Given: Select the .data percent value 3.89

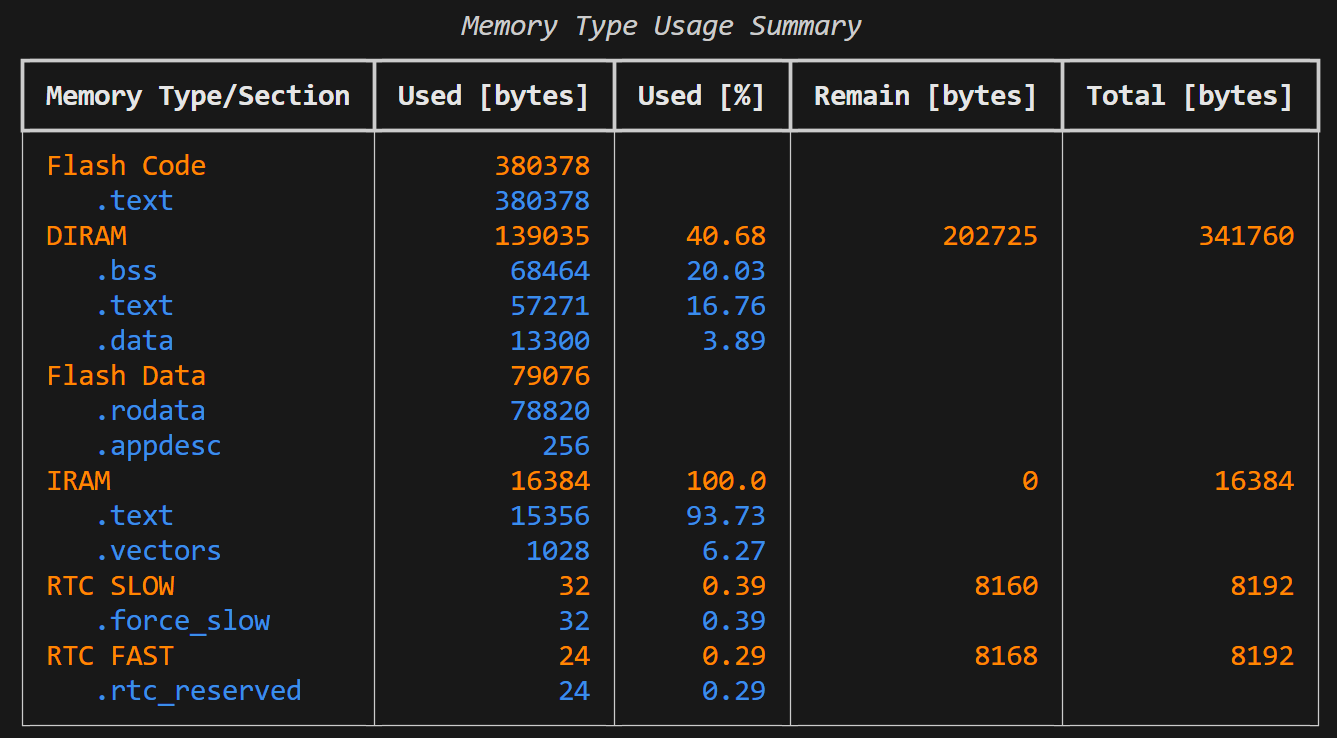Looking at the screenshot, I should click(734, 341).
